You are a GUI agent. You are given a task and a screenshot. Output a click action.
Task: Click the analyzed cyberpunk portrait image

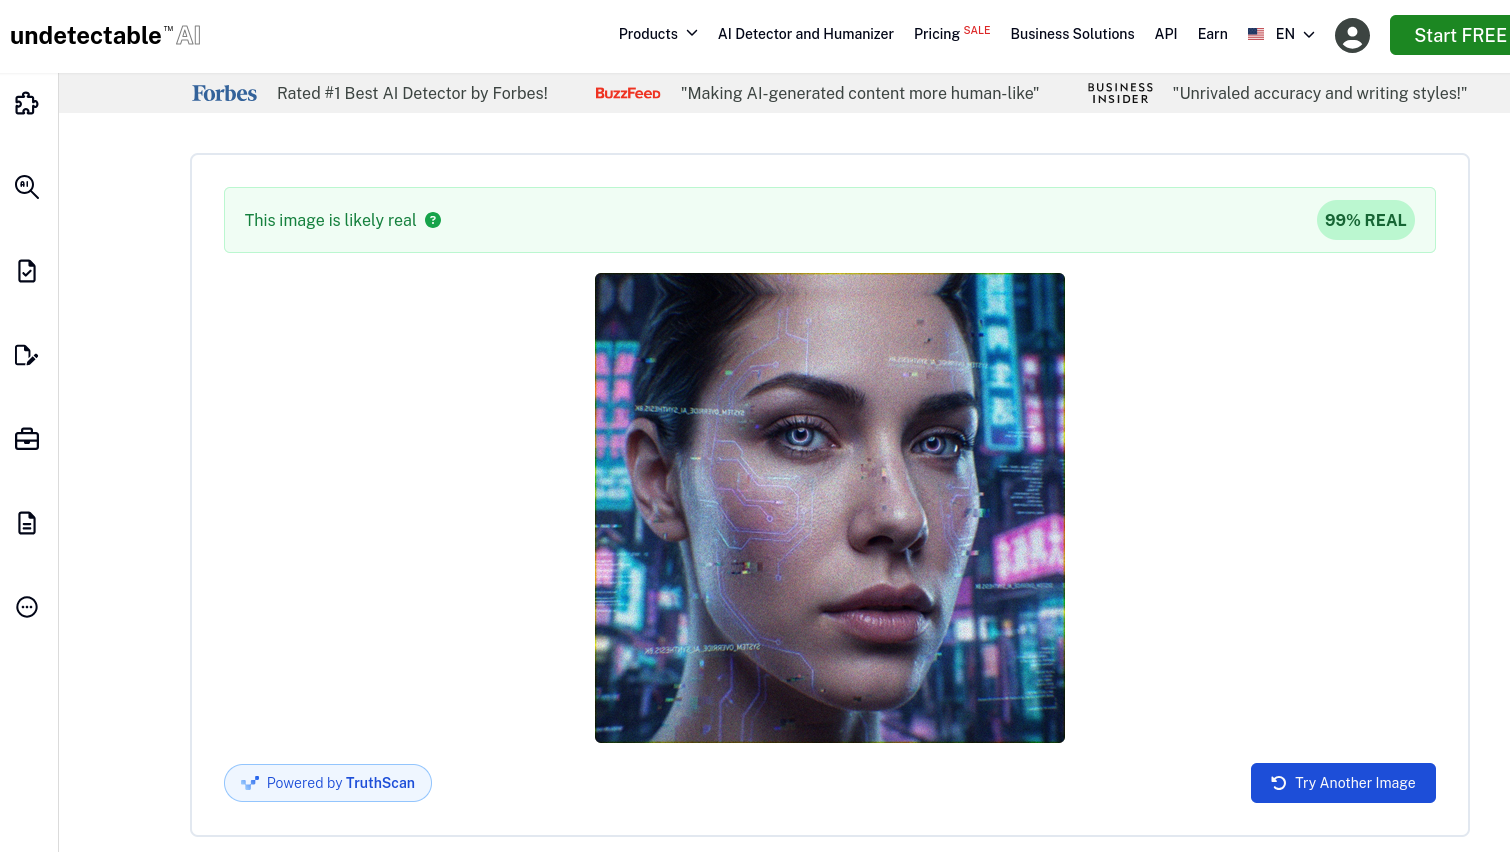point(829,507)
